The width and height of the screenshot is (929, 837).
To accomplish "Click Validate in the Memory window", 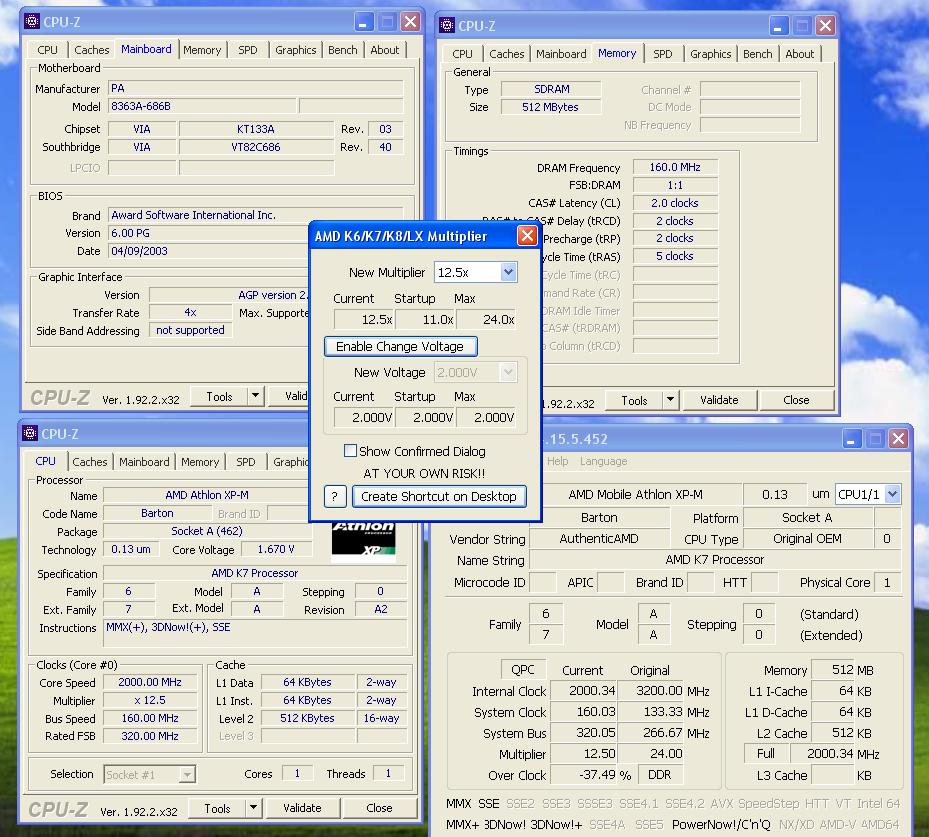I will click(718, 400).
